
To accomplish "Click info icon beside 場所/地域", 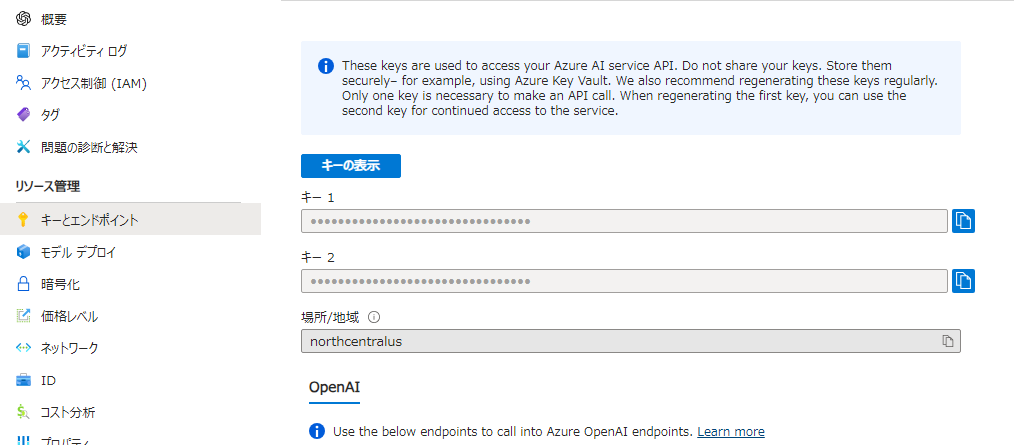I will [x=375, y=317].
